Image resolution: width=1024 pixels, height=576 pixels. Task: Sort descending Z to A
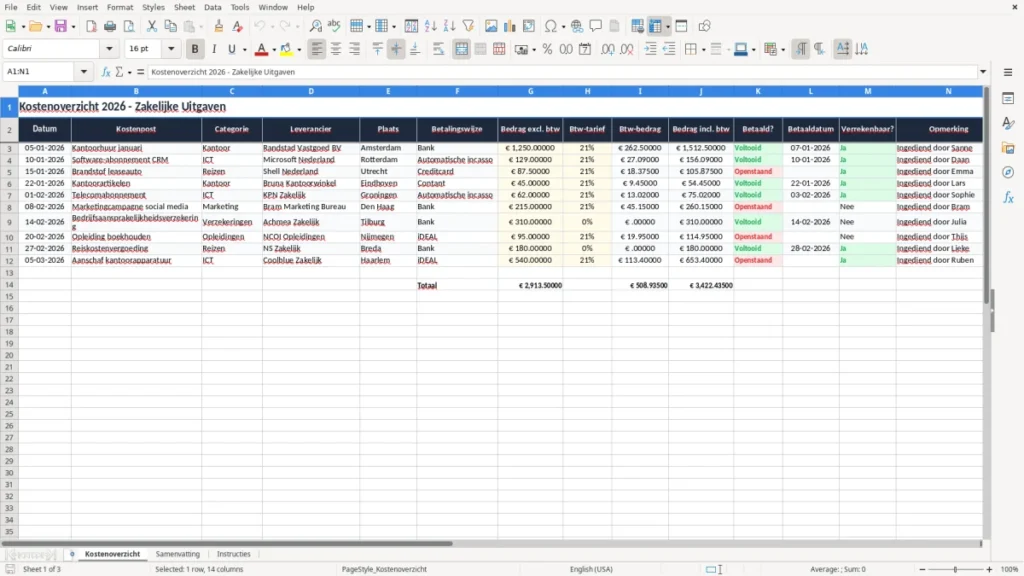pyautogui.click(x=449, y=26)
